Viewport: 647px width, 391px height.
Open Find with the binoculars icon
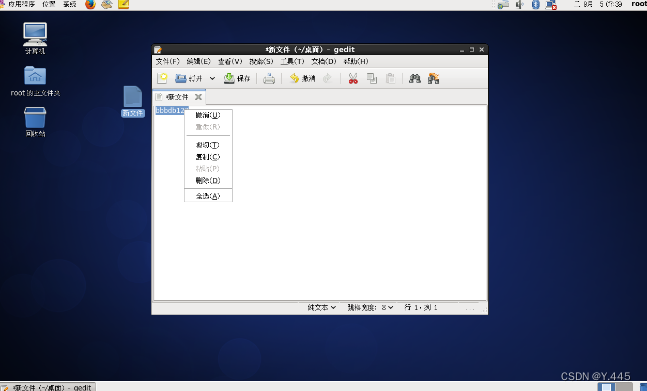click(415, 78)
